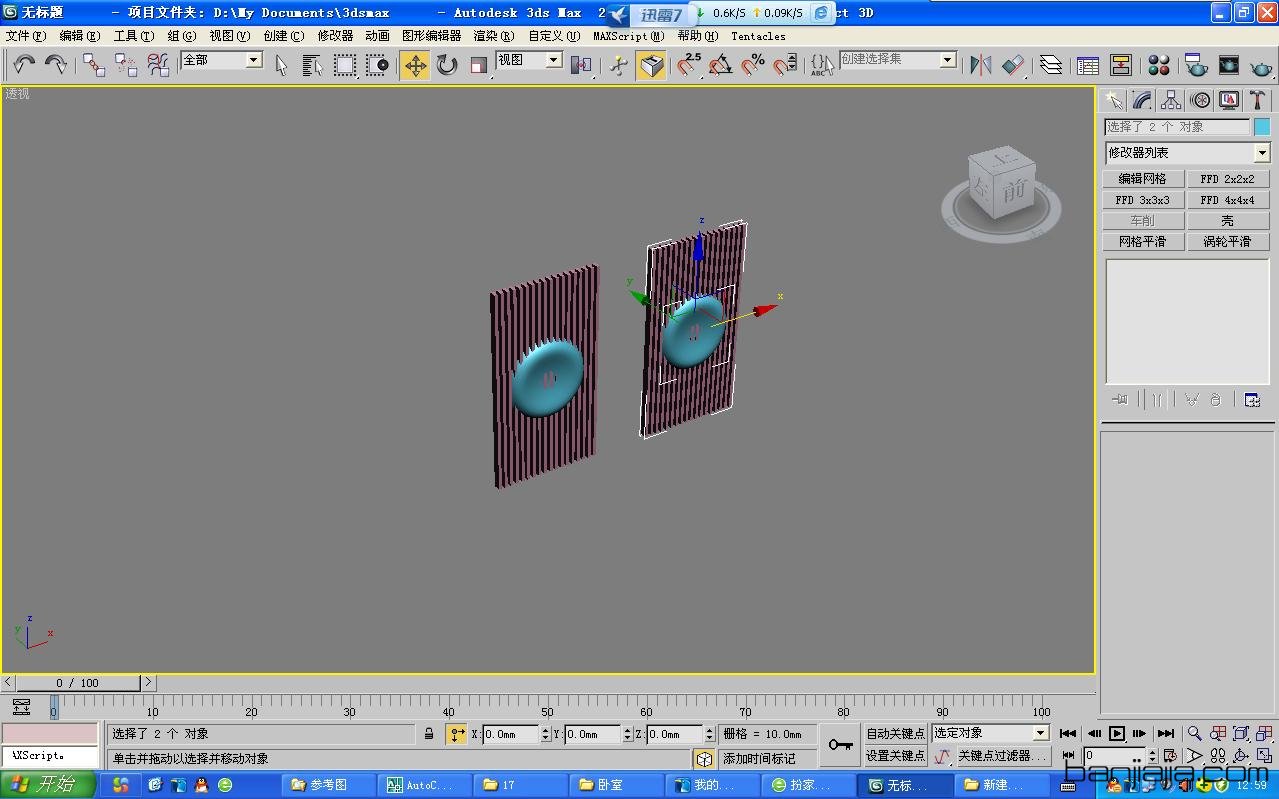Open Edit Named Selection Sets icon
Viewport: 1279px width, 799px height.
point(823,65)
